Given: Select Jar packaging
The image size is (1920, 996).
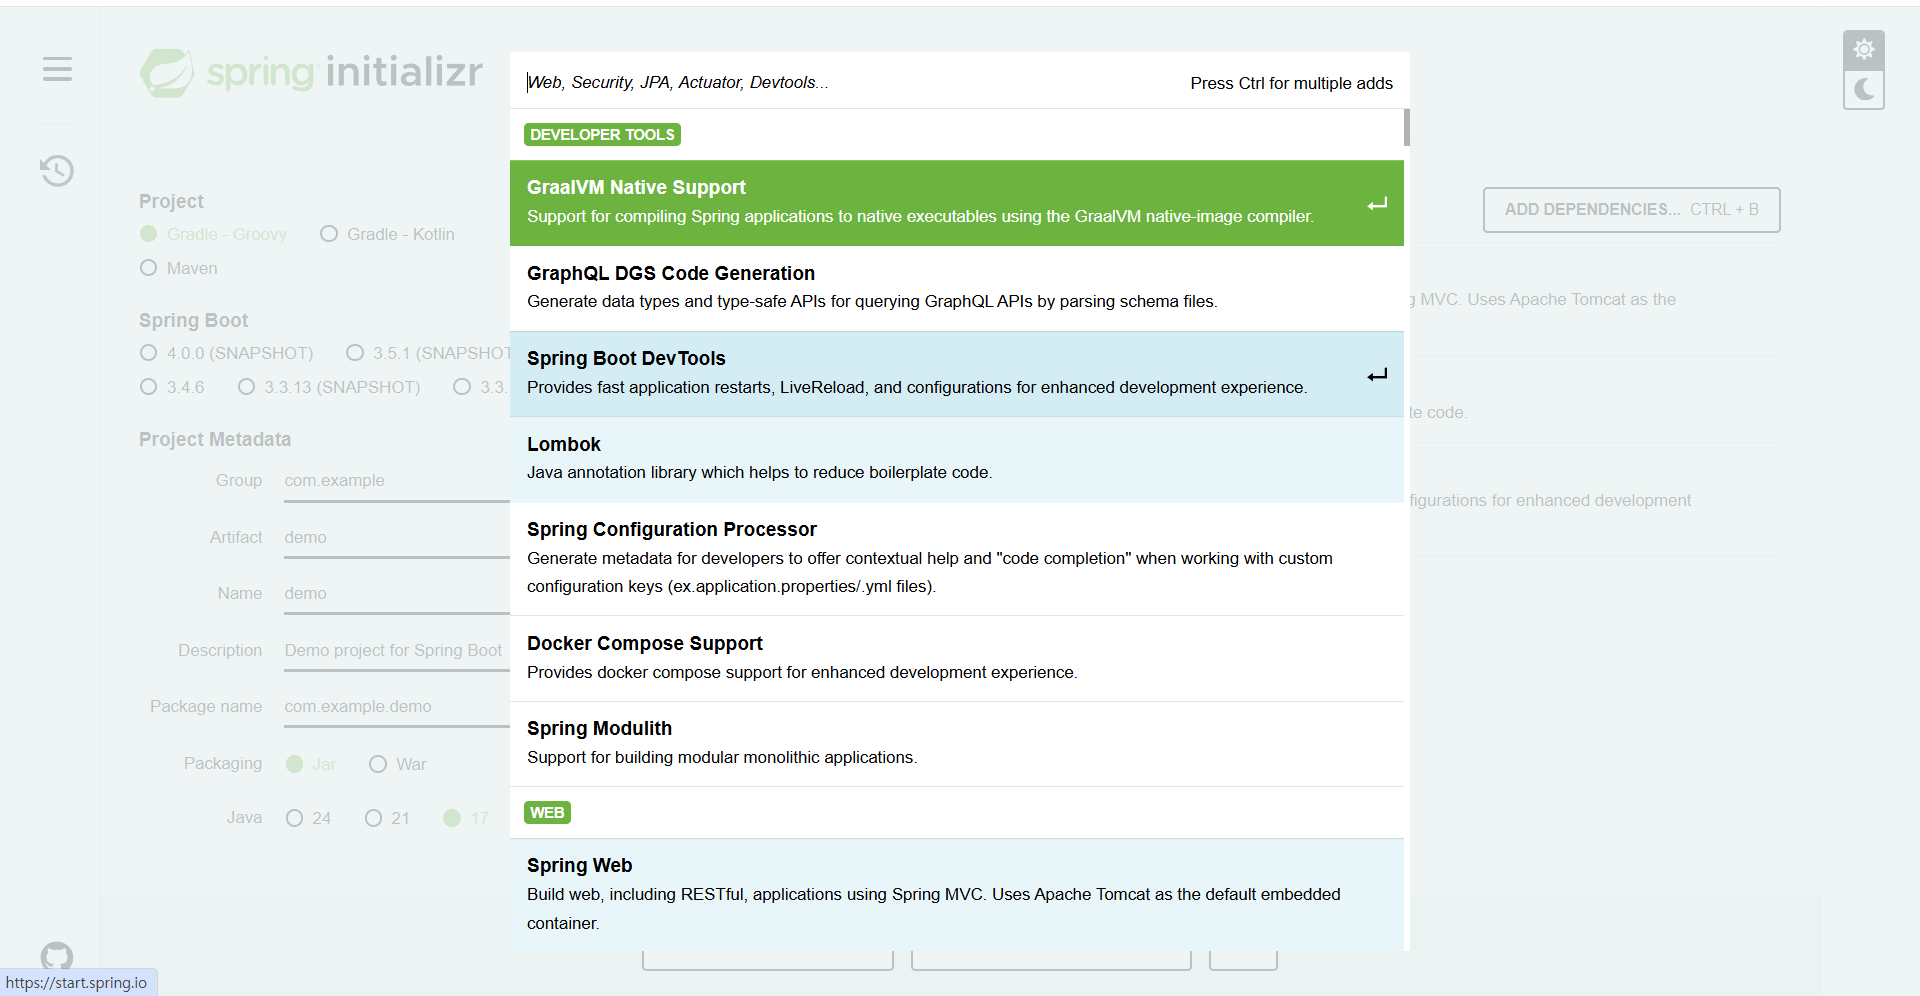Looking at the screenshot, I should (x=311, y=764).
